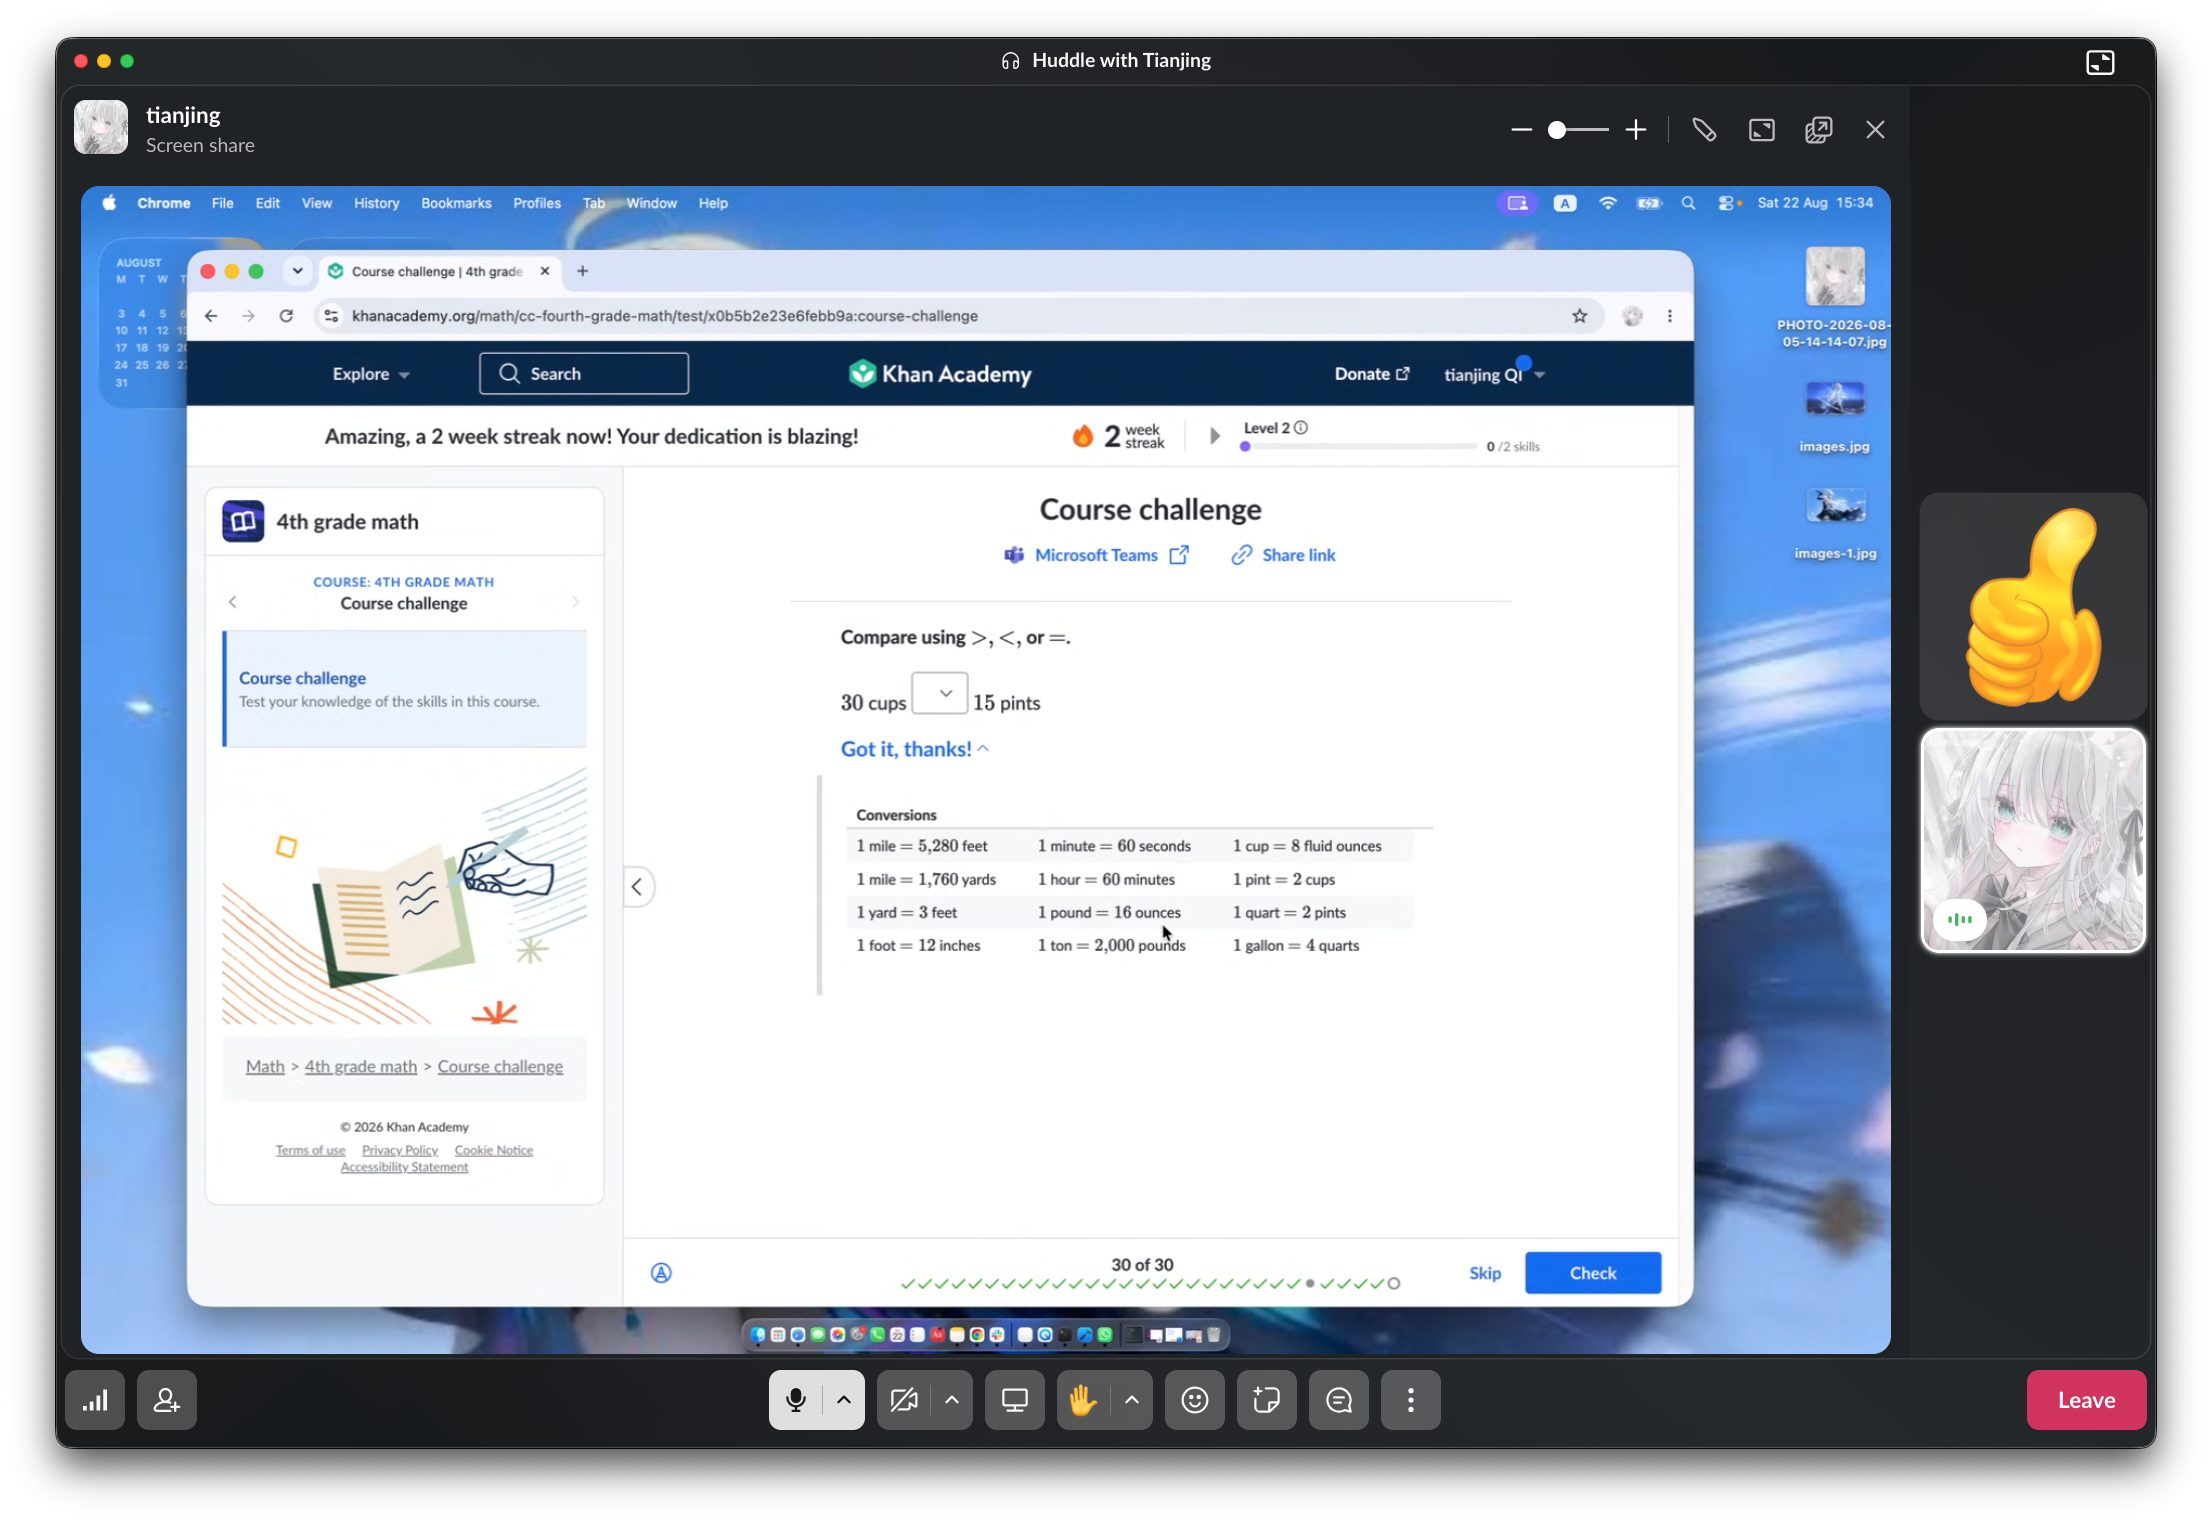
Task: Open the Chrome menu in the menu bar
Action: point(164,203)
